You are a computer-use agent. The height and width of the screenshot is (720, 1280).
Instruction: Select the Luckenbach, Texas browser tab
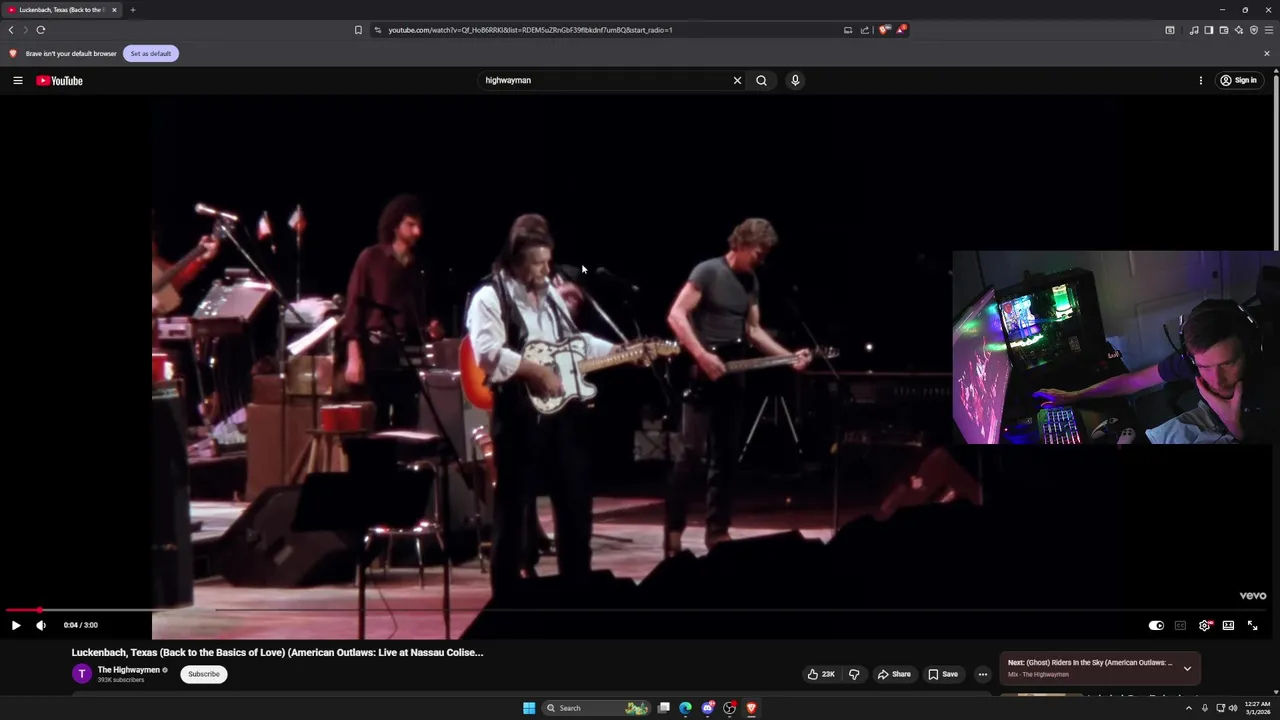point(62,10)
